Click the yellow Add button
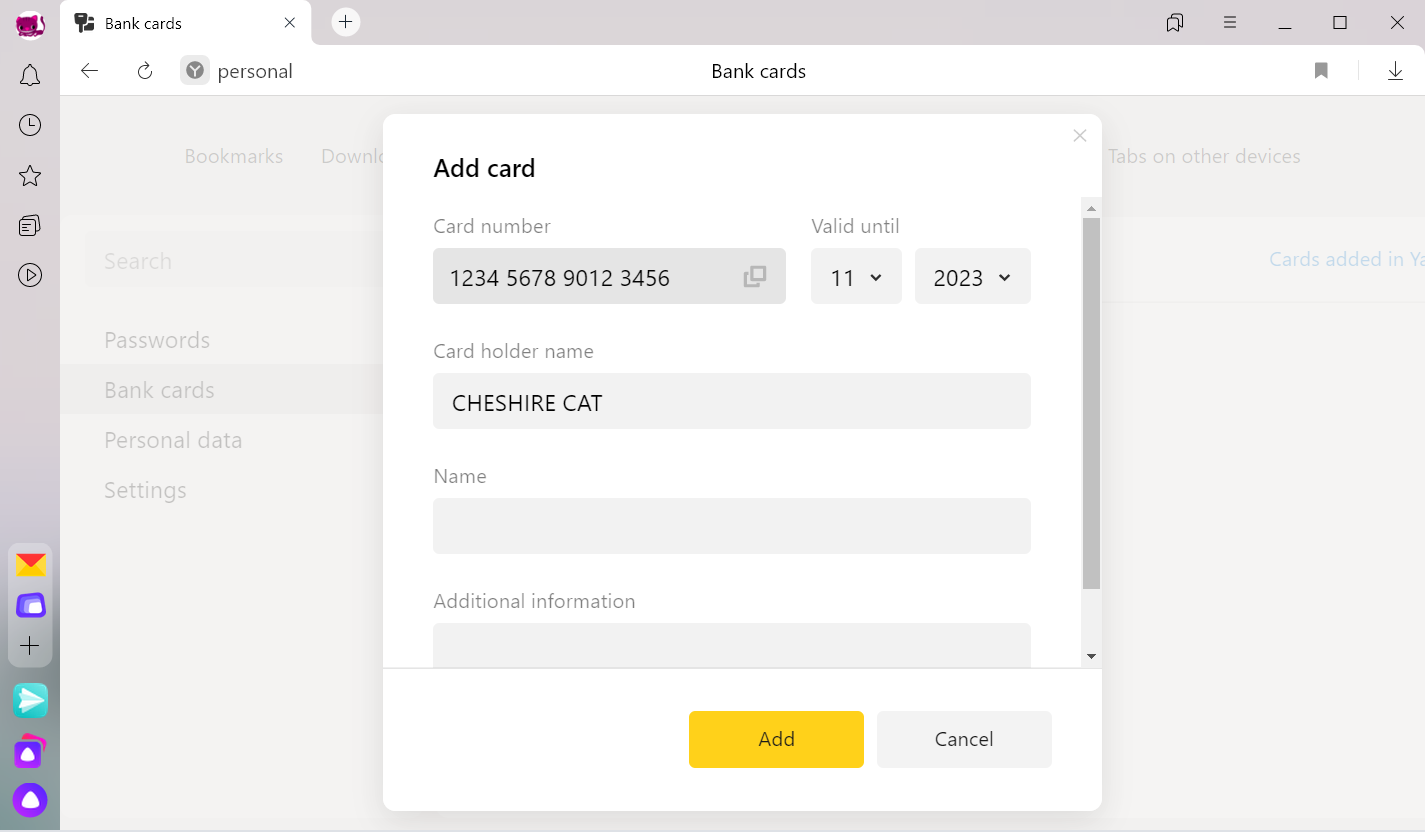 [x=776, y=739]
